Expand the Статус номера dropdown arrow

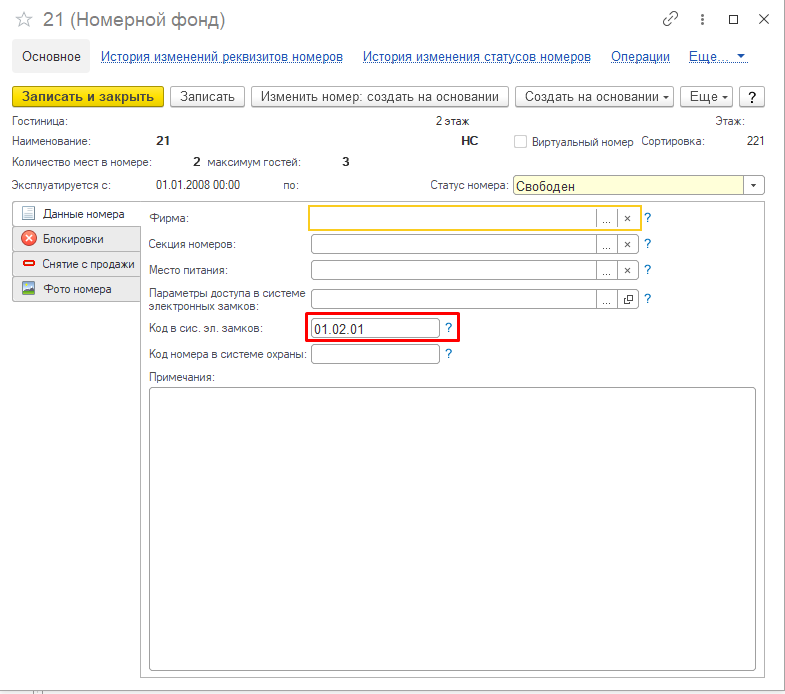(x=753, y=186)
